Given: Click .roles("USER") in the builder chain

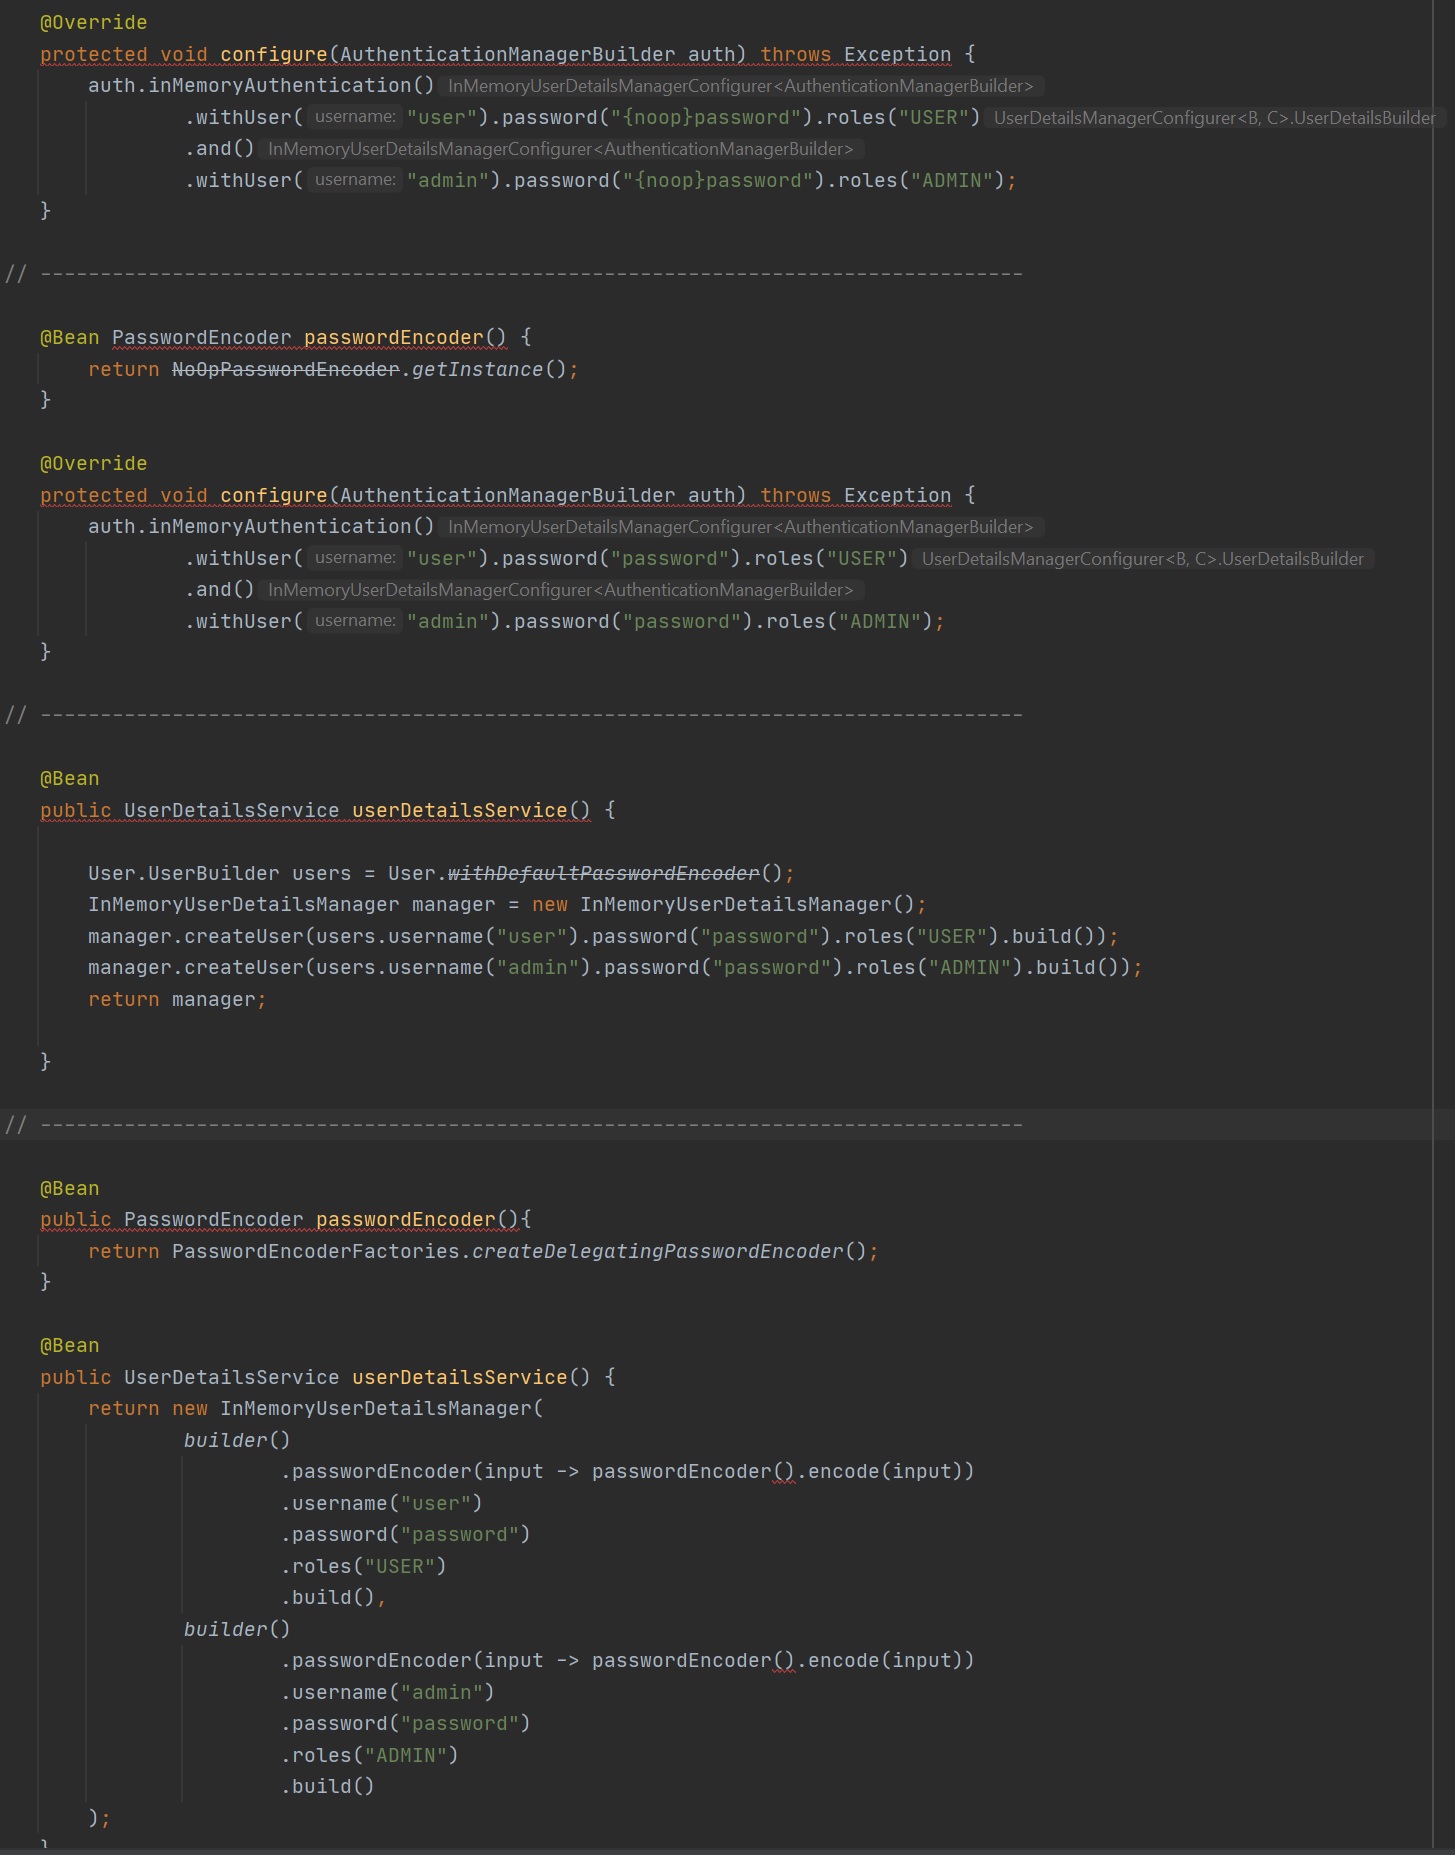Looking at the screenshot, I should [364, 1567].
